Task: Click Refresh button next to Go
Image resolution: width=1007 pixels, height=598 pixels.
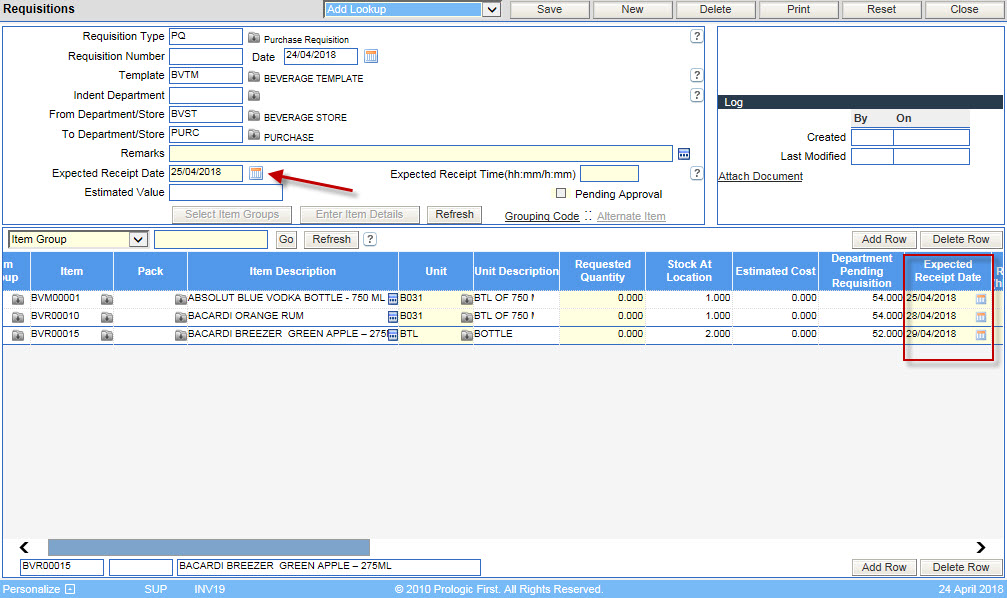Action: pyautogui.click(x=331, y=240)
